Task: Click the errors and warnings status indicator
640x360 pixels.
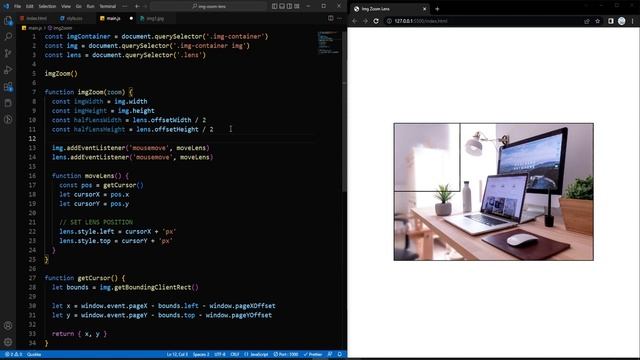Action: (x=13, y=354)
